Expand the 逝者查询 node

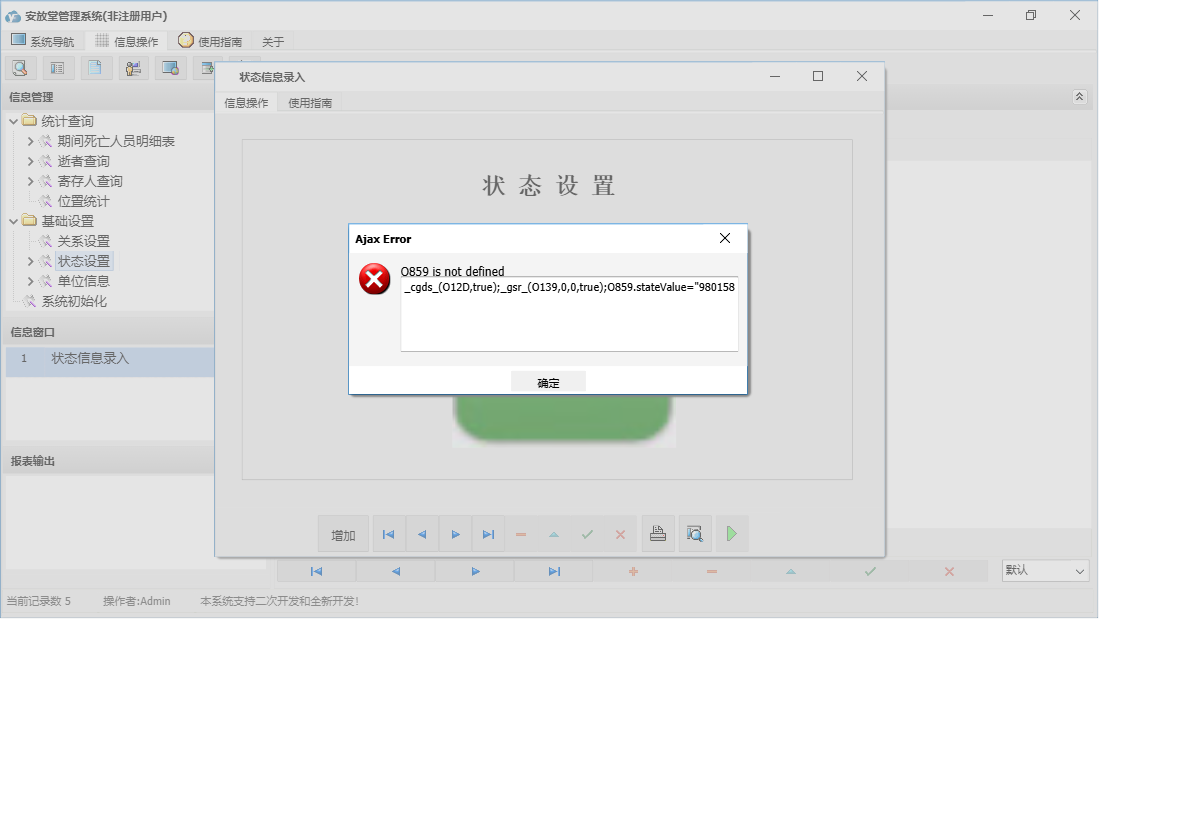click(x=30, y=161)
